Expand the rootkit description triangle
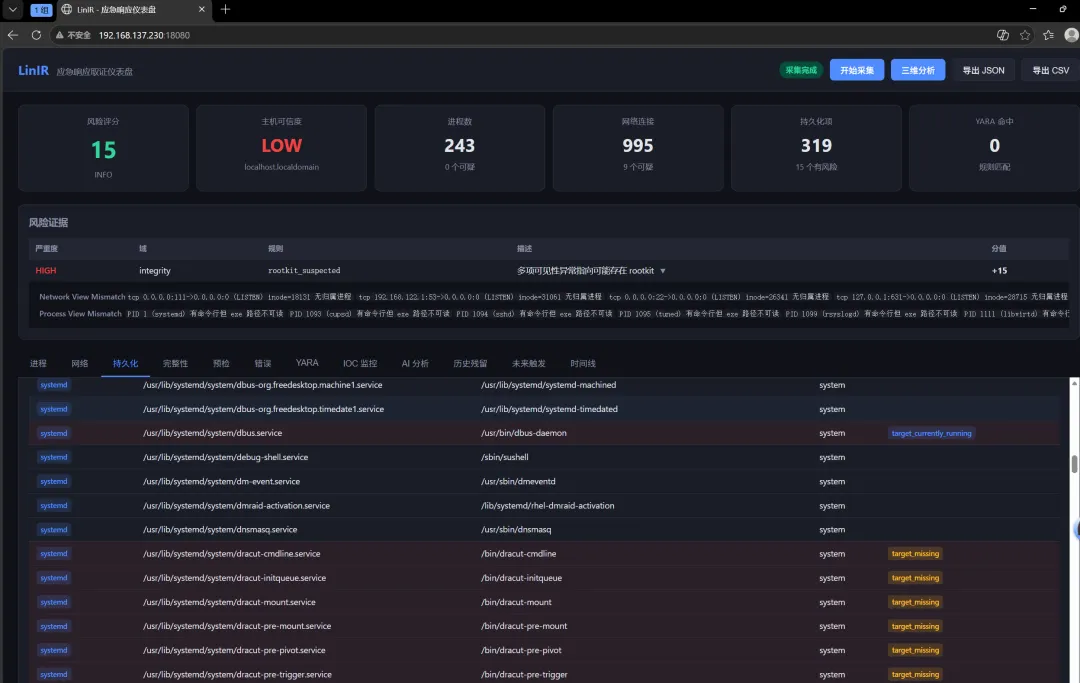 [663, 271]
